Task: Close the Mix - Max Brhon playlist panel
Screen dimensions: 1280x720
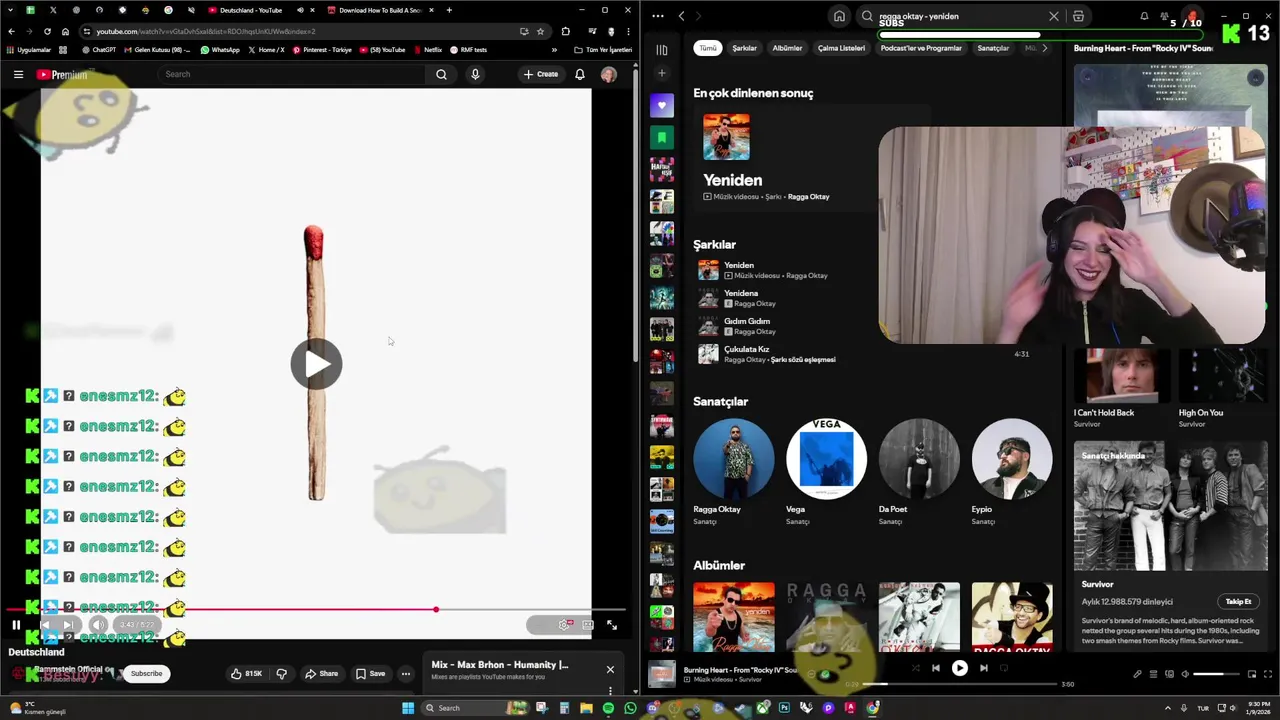Action: [610, 670]
